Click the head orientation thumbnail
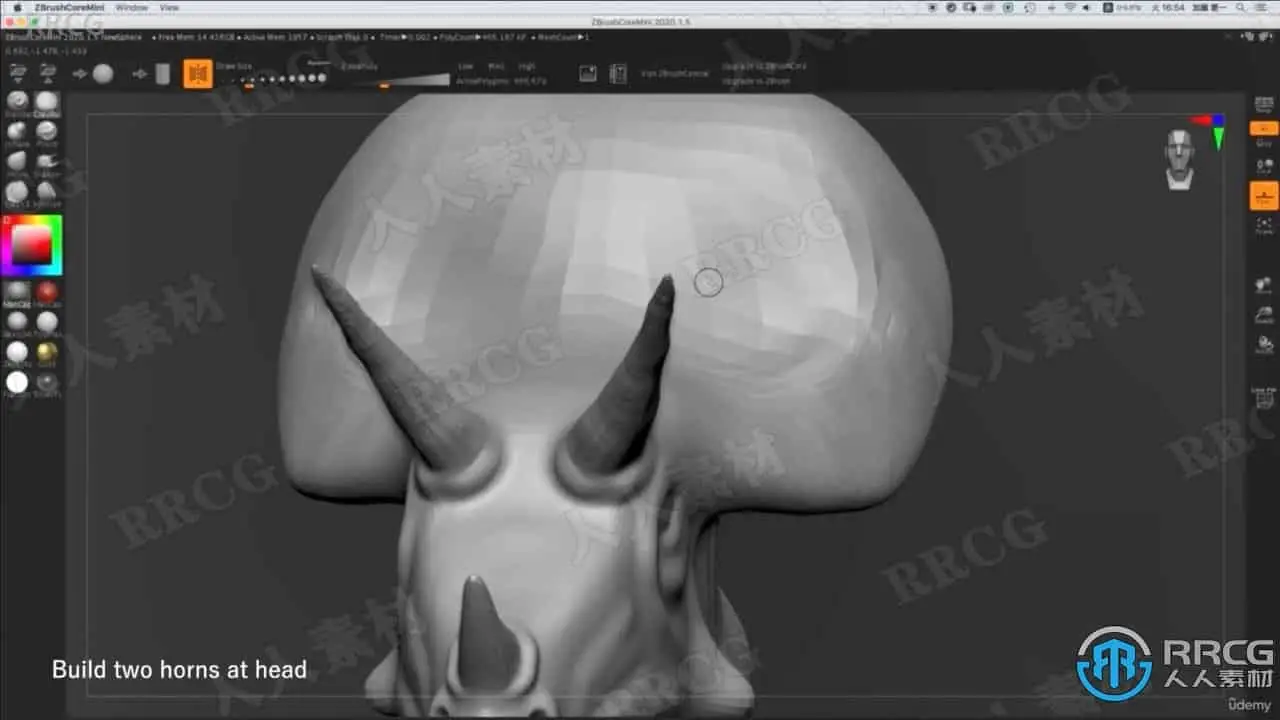Screen dimensions: 1280x720 click(x=1180, y=159)
